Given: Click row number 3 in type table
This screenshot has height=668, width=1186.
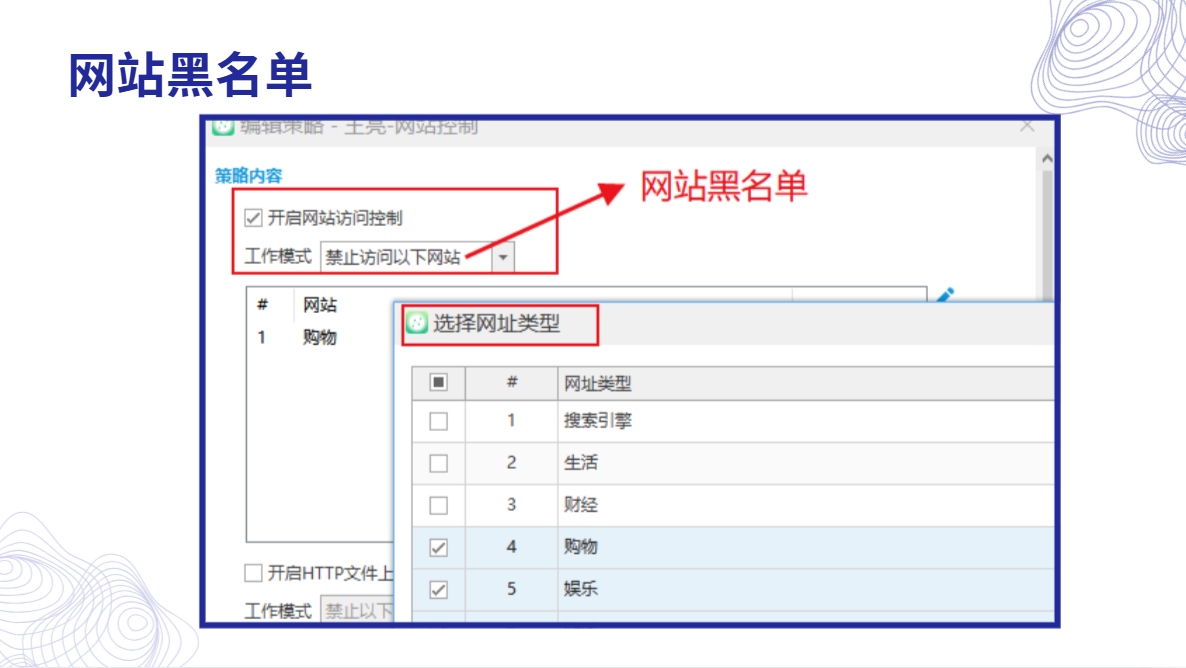Looking at the screenshot, I should point(511,505).
